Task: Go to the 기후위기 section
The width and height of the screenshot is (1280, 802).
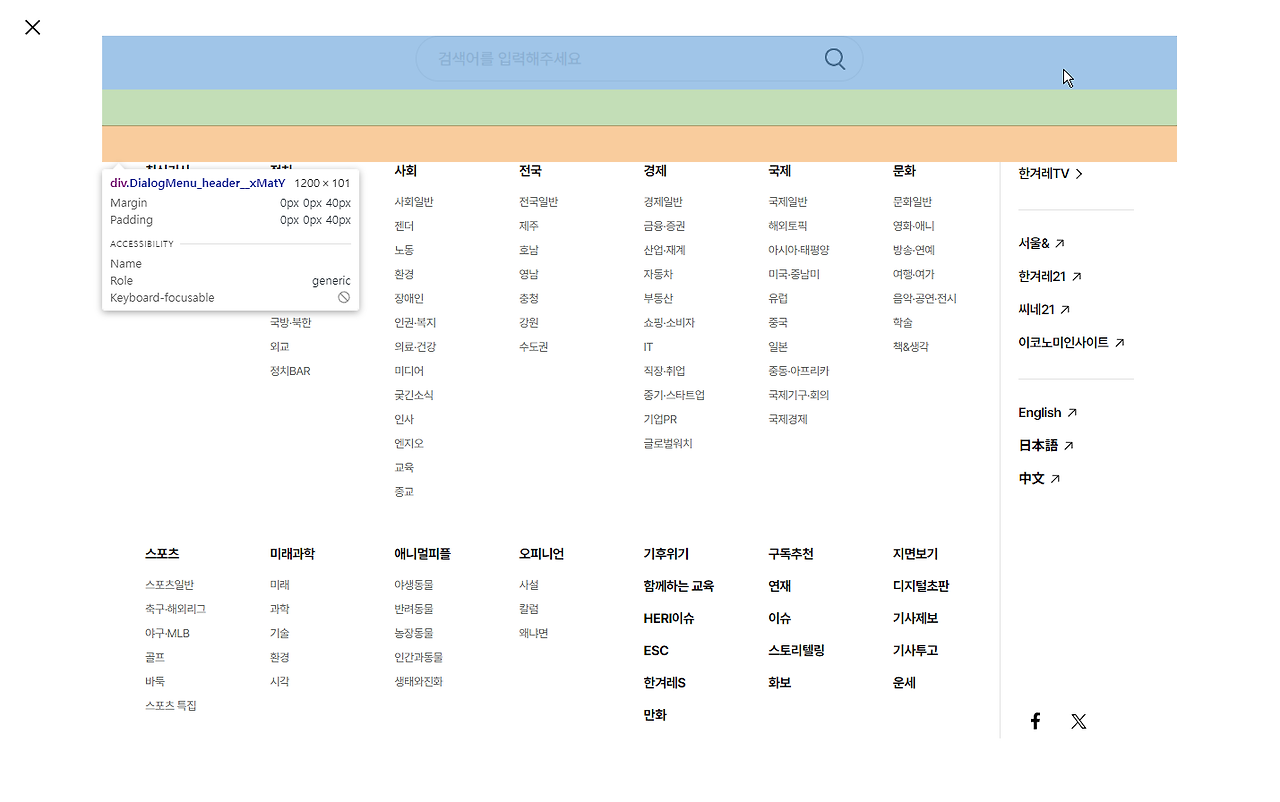Action: coord(666,554)
